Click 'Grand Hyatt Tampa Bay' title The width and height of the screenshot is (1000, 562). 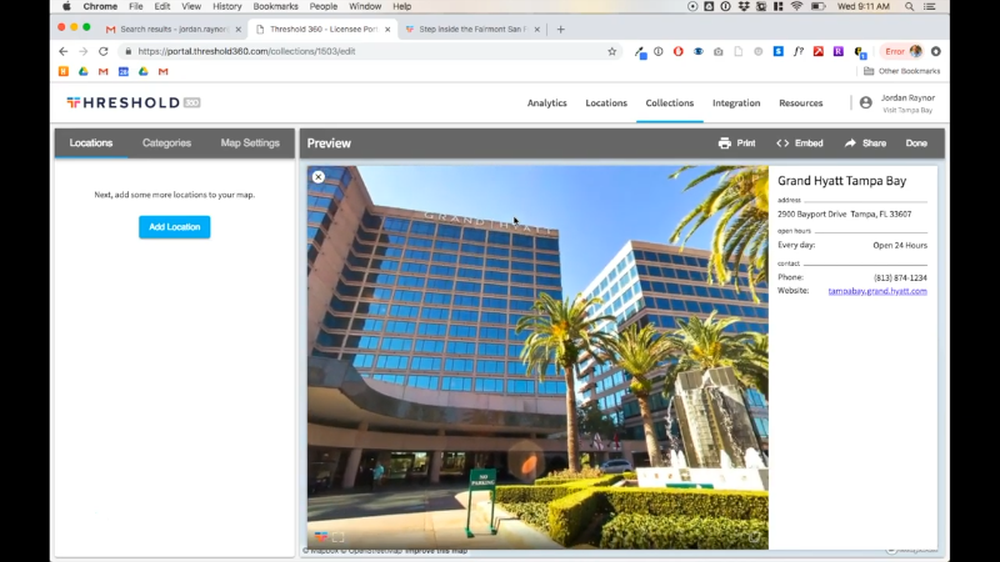click(x=842, y=181)
